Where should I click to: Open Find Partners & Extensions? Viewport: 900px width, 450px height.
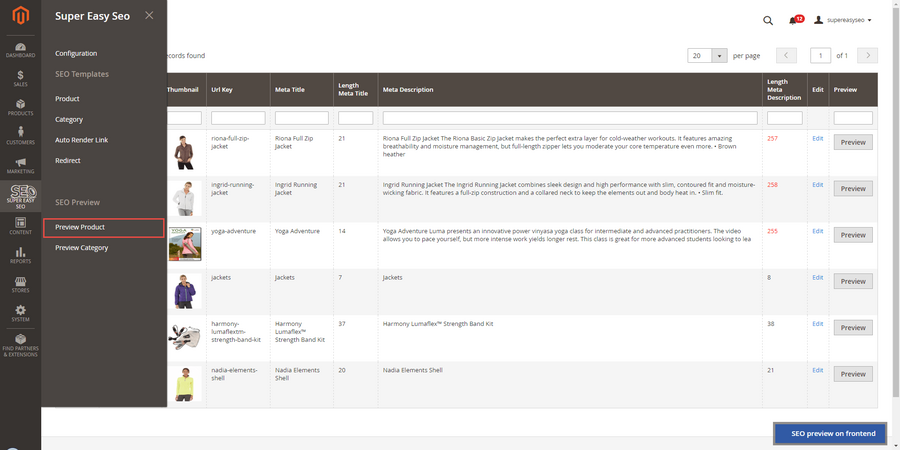pos(21,346)
